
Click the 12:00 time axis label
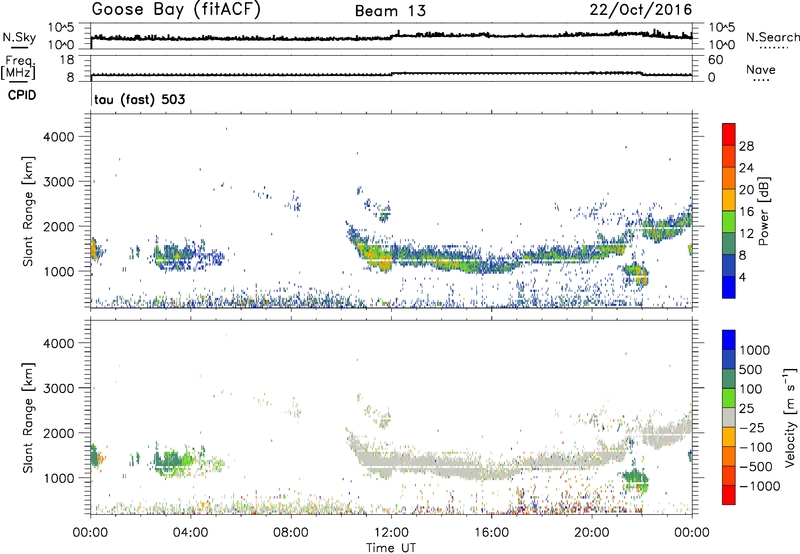point(391,533)
